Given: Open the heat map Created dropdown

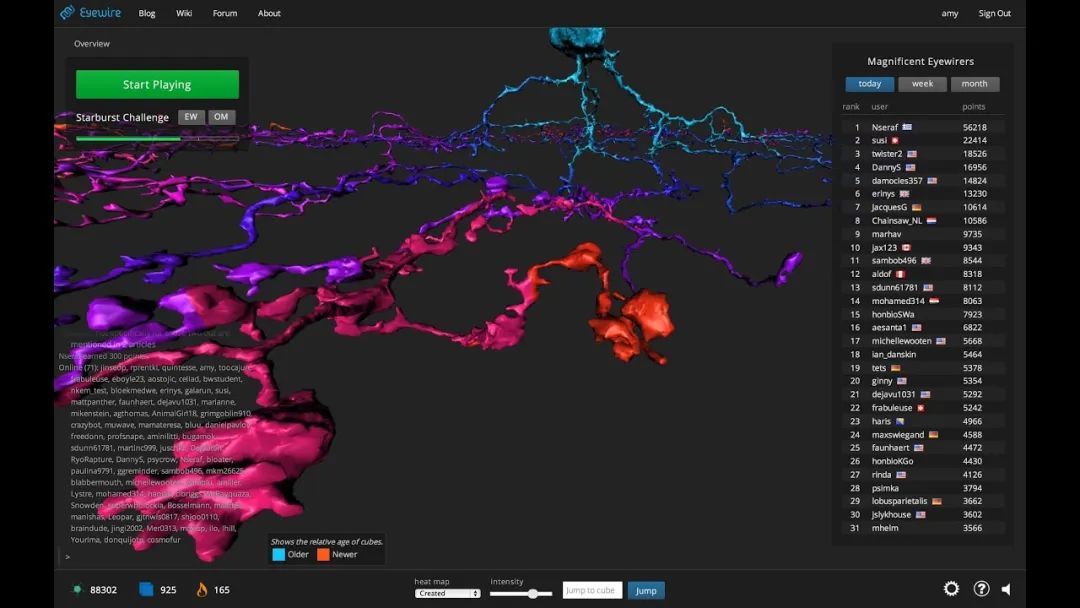Looking at the screenshot, I should tap(447, 594).
